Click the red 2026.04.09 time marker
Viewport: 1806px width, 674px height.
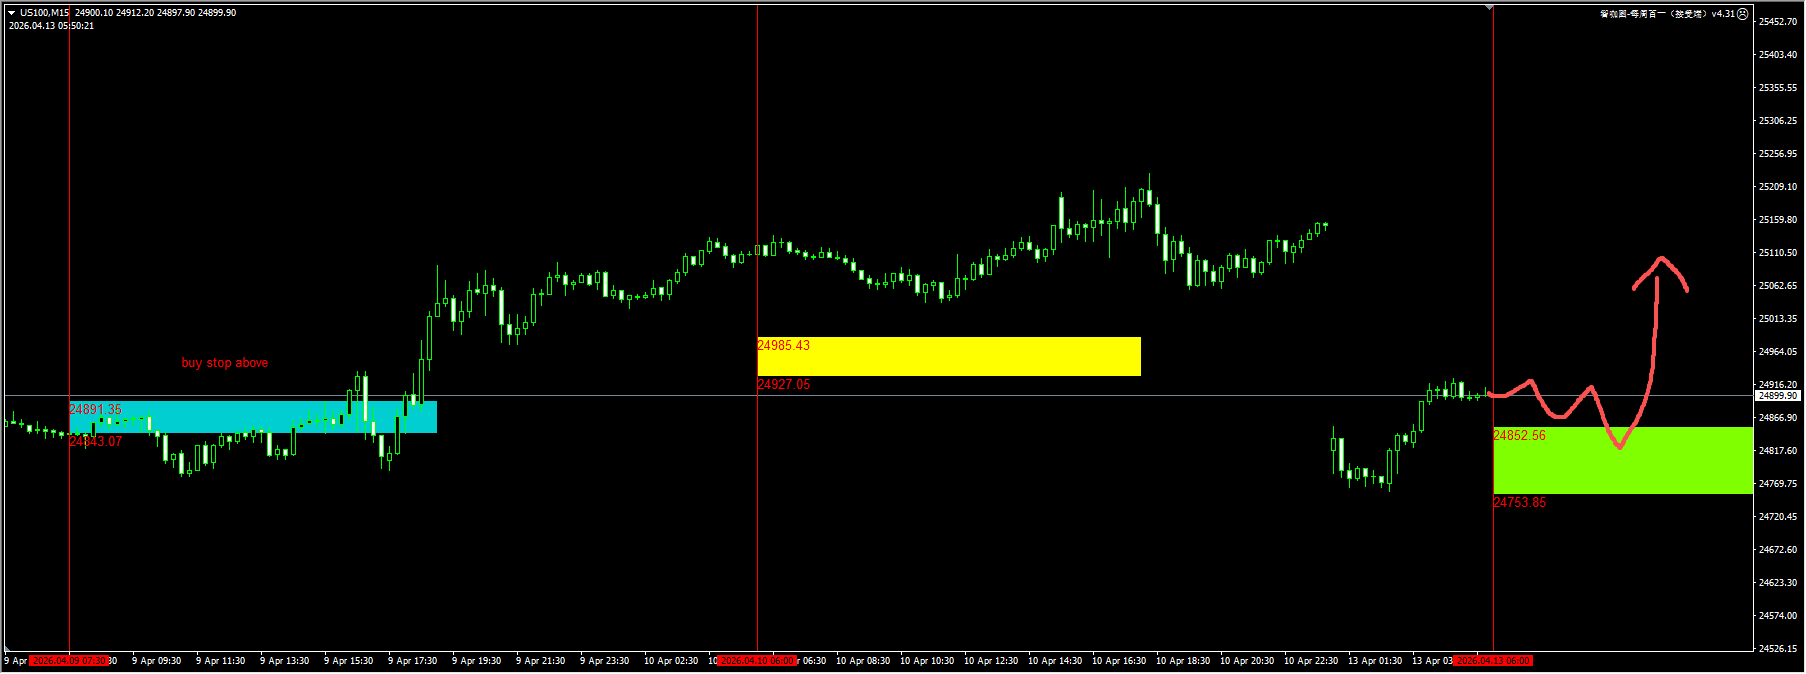coord(68,661)
